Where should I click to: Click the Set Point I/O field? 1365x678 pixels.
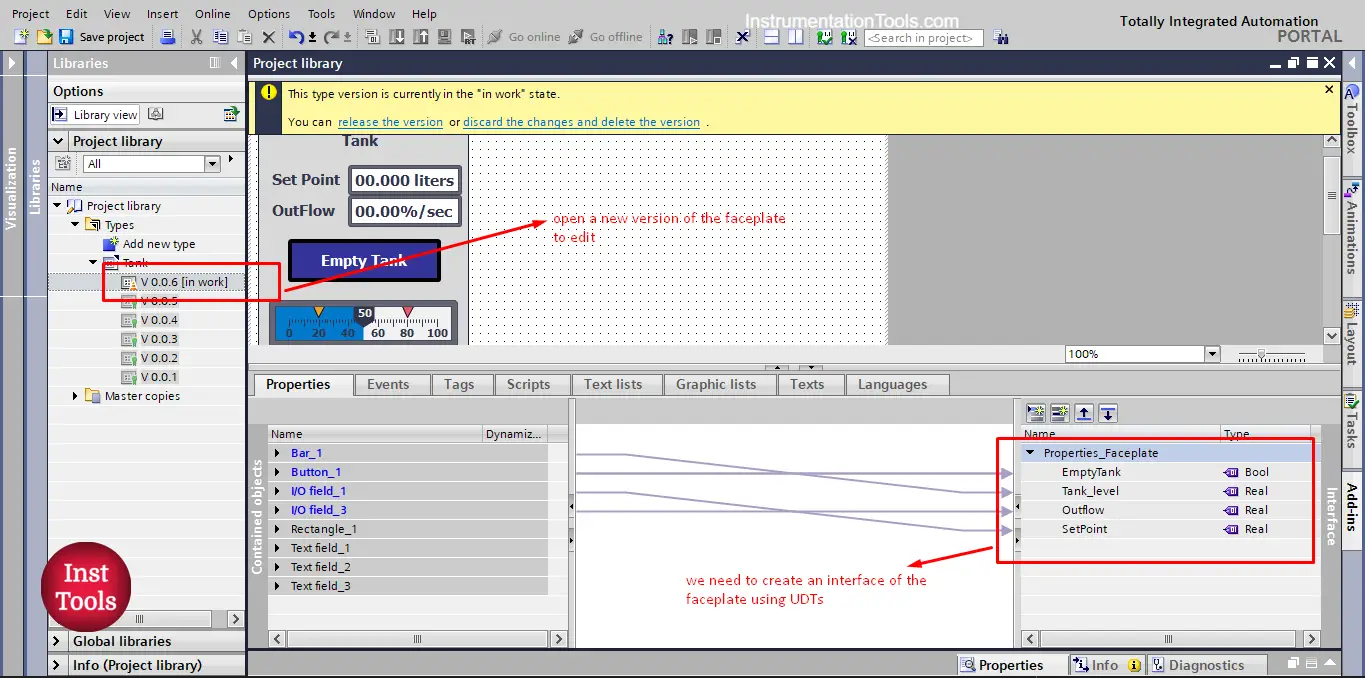click(405, 180)
